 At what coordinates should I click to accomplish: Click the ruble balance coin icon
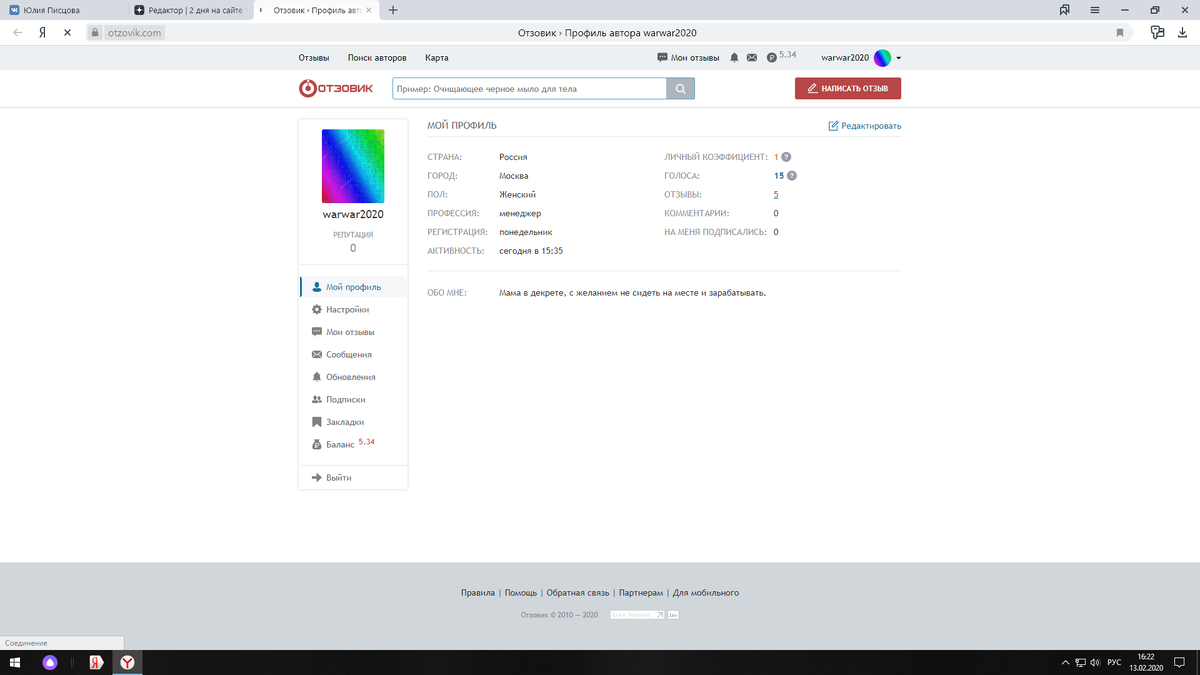tap(772, 58)
